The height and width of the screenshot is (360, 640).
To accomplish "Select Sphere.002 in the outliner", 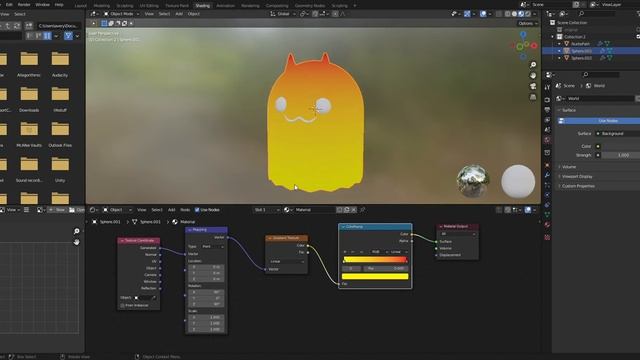I will click(581, 58).
